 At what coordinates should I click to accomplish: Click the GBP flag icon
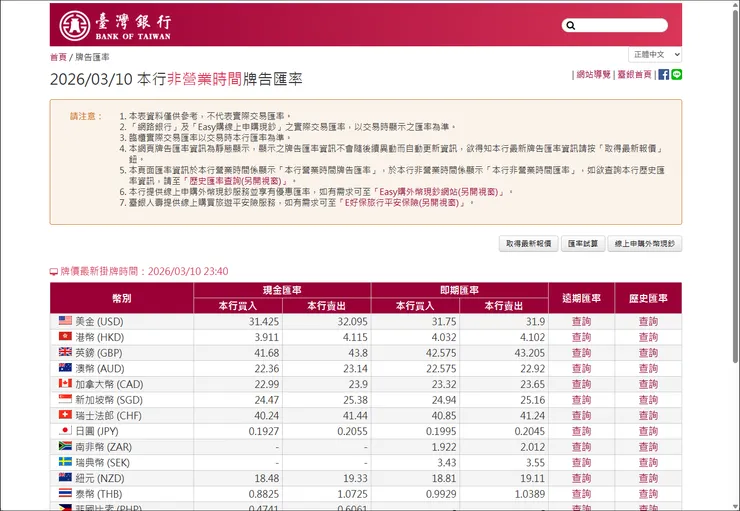(x=65, y=352)
